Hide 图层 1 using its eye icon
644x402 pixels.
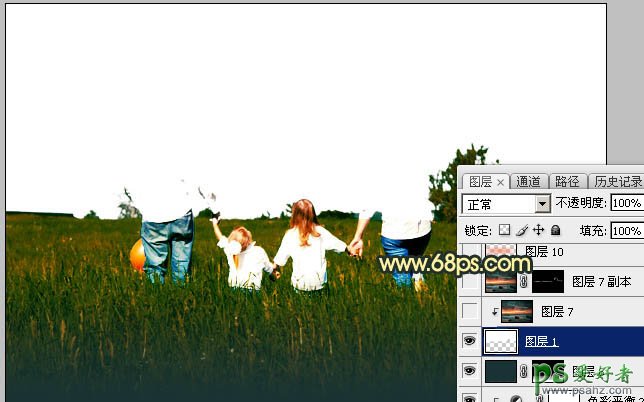coord(470,341)
